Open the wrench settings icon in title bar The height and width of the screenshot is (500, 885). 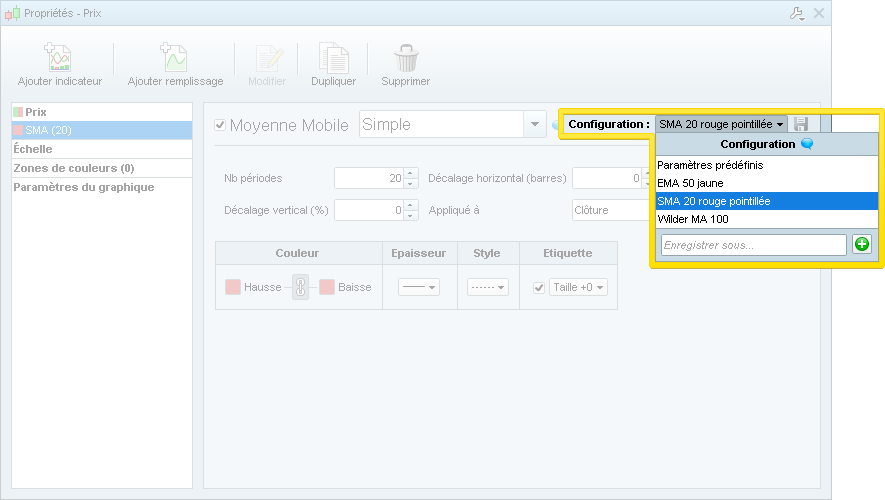click(796, 14)
